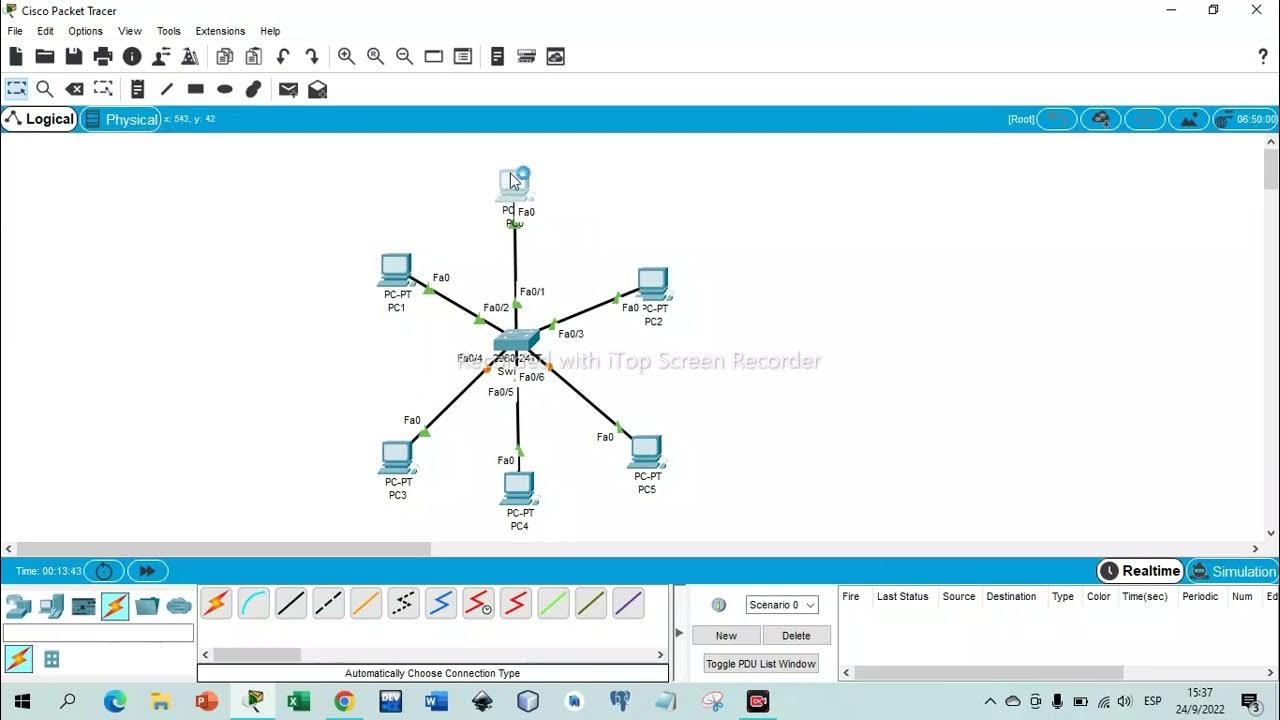Screen dimensions: 1280x720
Task: Undo last action
Action: click(283, 57)
